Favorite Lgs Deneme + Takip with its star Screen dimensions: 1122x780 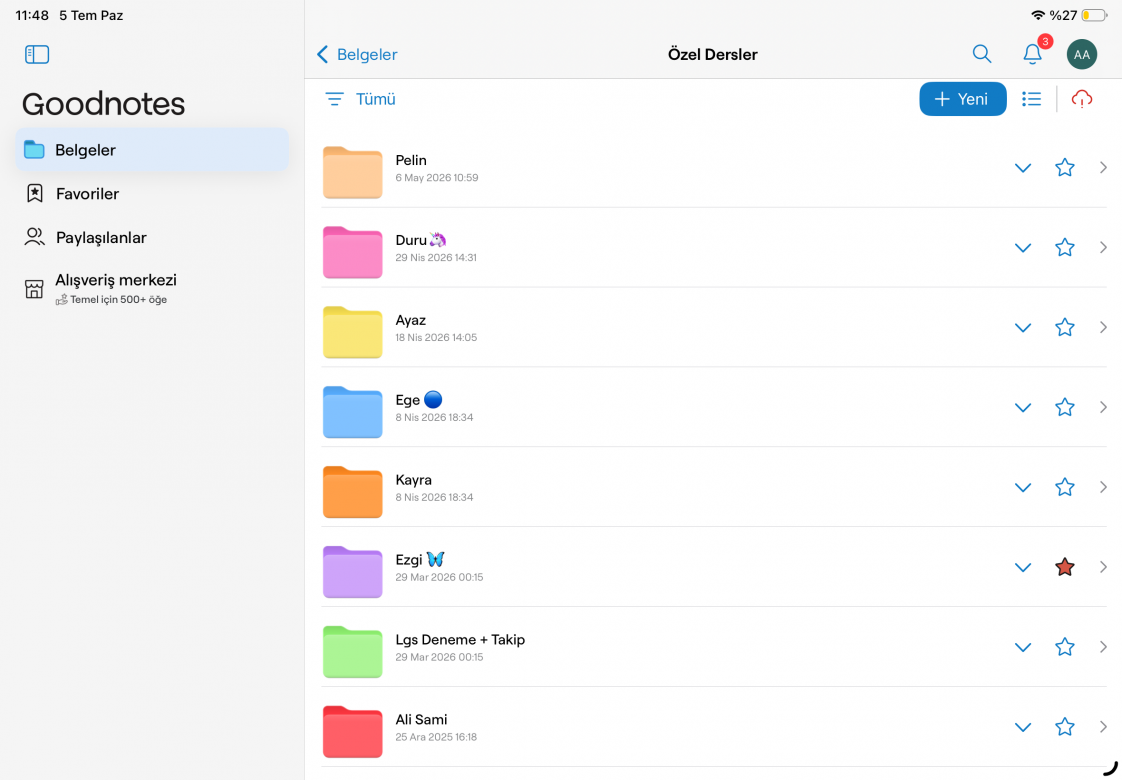1065,647
